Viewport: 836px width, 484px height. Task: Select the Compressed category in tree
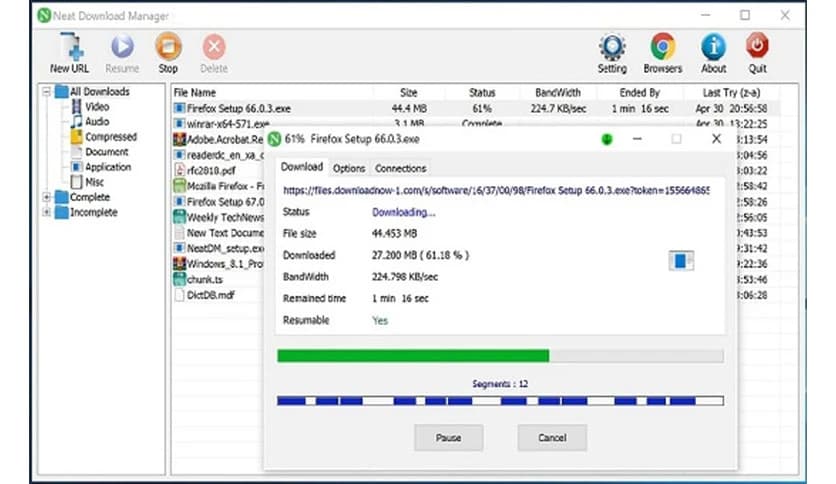point(104,137)
